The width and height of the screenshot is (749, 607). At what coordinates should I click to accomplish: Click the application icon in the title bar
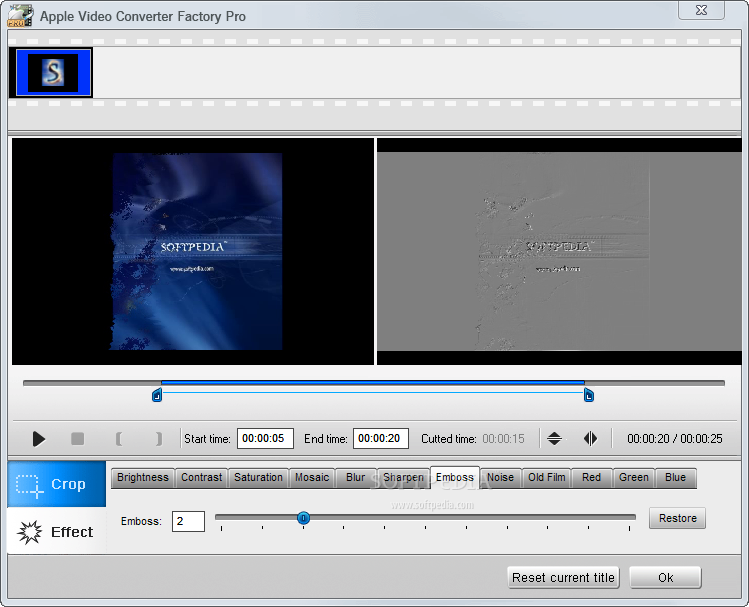pyautogui.click(x=20, y=16)
